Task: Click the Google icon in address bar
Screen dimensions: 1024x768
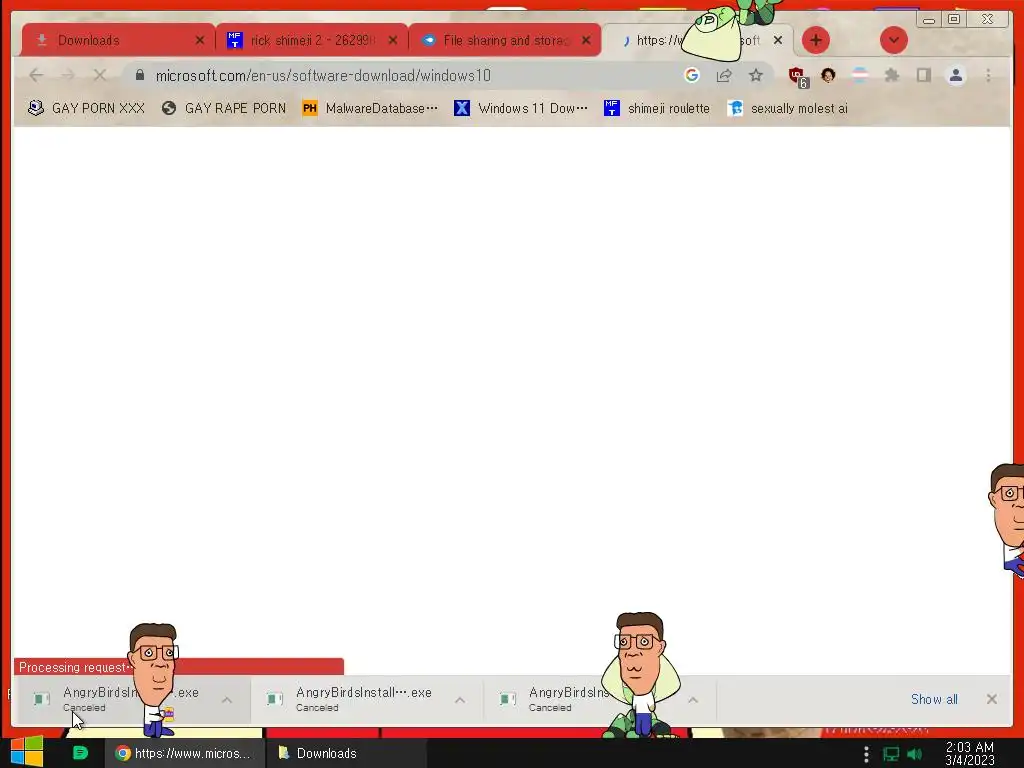Action: tap(692, 76)
